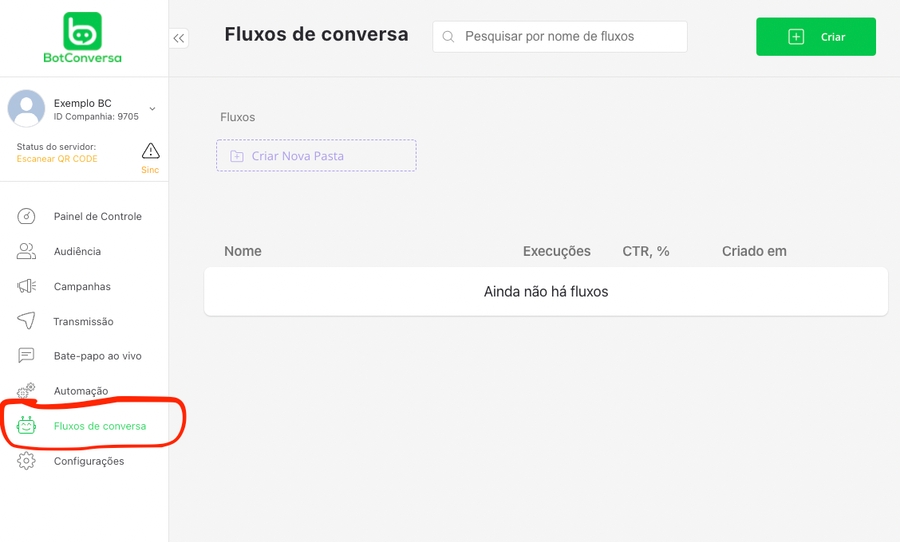Click the Transmissão paper plane icon
Image resolution: width=900 pixels, height=542 pixels.
(27, 321)
